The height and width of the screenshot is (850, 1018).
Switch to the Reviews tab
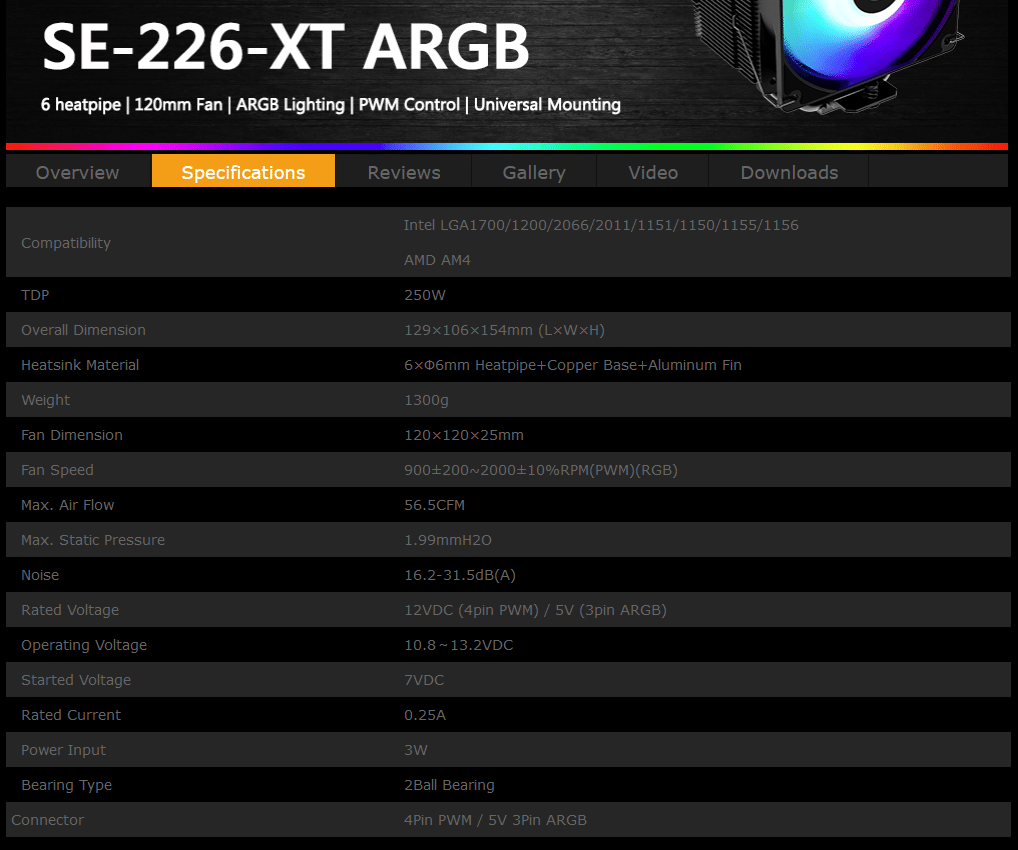(x=404, y=172)
